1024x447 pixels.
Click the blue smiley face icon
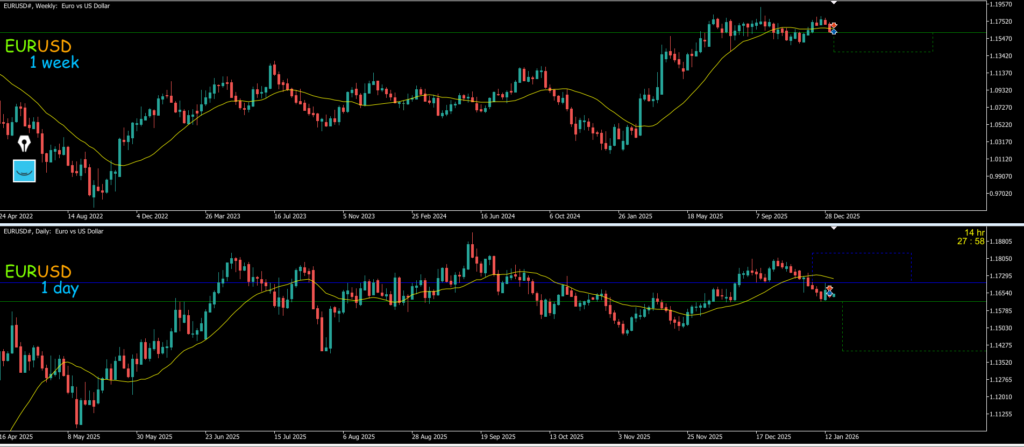pos(24,170)
